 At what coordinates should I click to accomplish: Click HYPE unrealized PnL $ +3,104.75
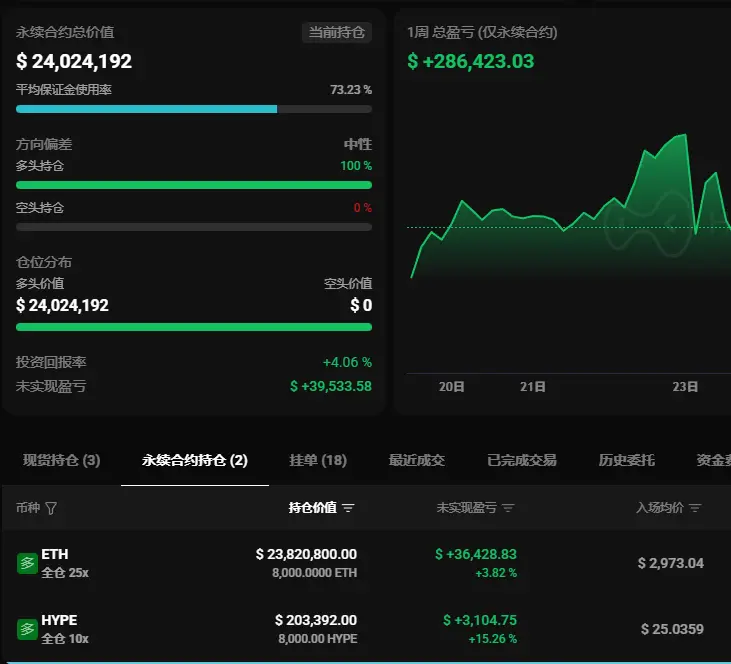coord(480,620)
